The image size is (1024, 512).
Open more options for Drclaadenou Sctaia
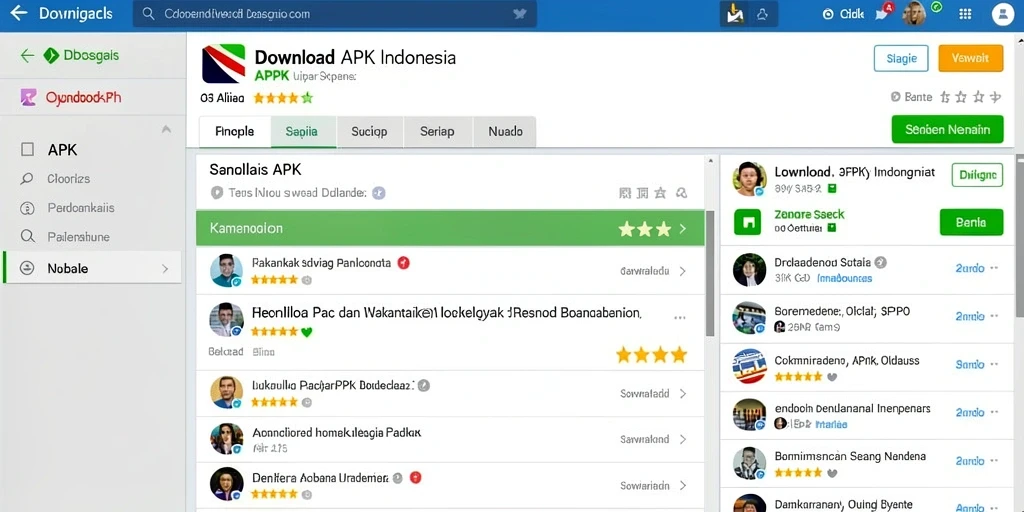995,268
